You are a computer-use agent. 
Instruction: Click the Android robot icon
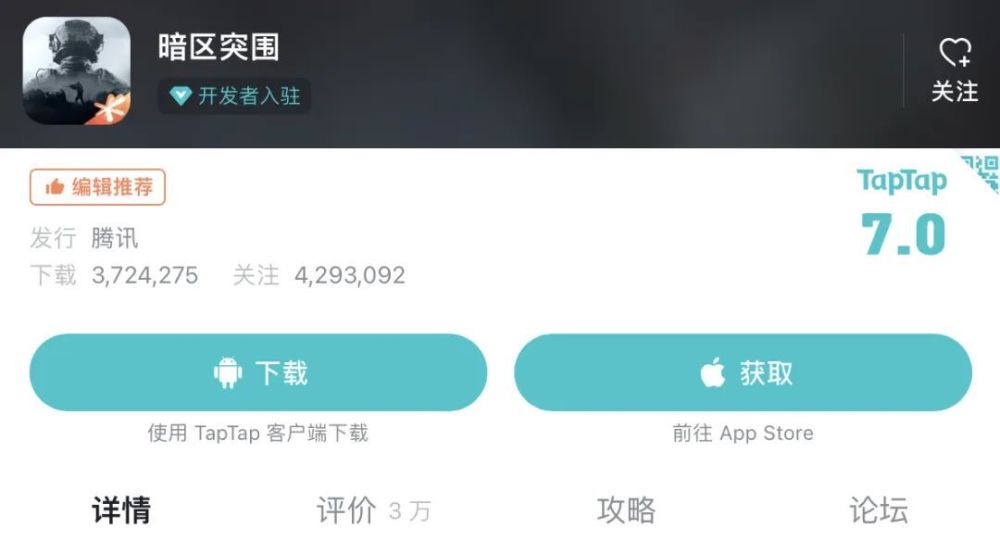tap(228, 373)
